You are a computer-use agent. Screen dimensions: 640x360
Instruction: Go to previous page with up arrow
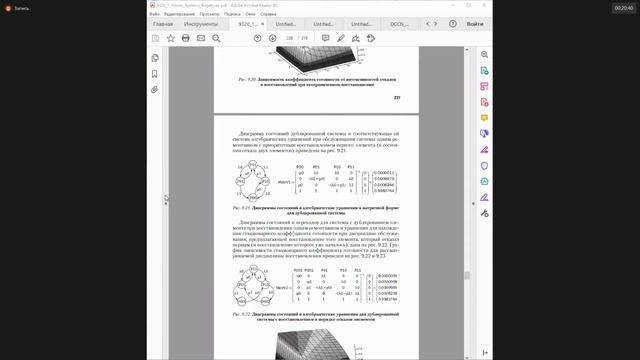pos(258,38)
